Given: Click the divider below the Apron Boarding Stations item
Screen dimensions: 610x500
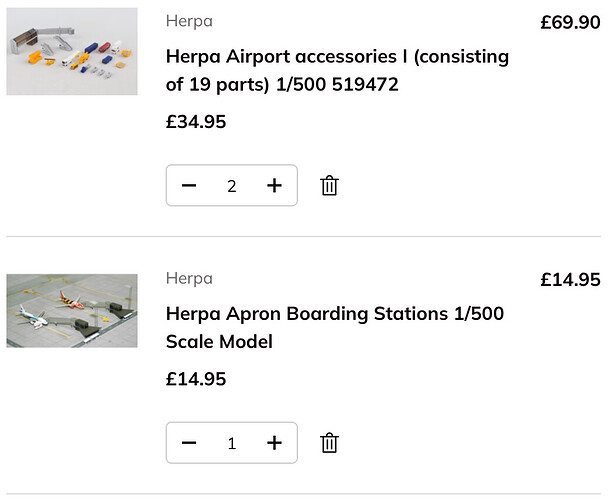Looking at the screenshot, I should pos(304,494).
